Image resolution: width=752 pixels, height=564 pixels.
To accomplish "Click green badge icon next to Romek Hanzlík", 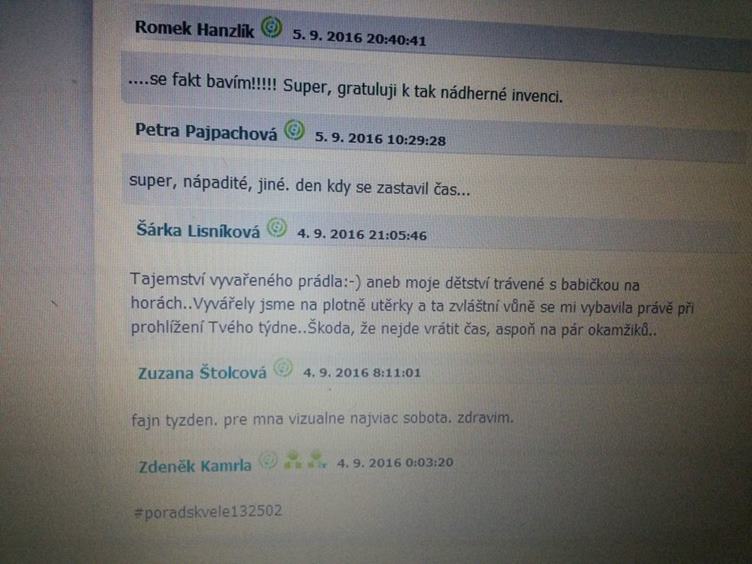I will coord(271,27).
